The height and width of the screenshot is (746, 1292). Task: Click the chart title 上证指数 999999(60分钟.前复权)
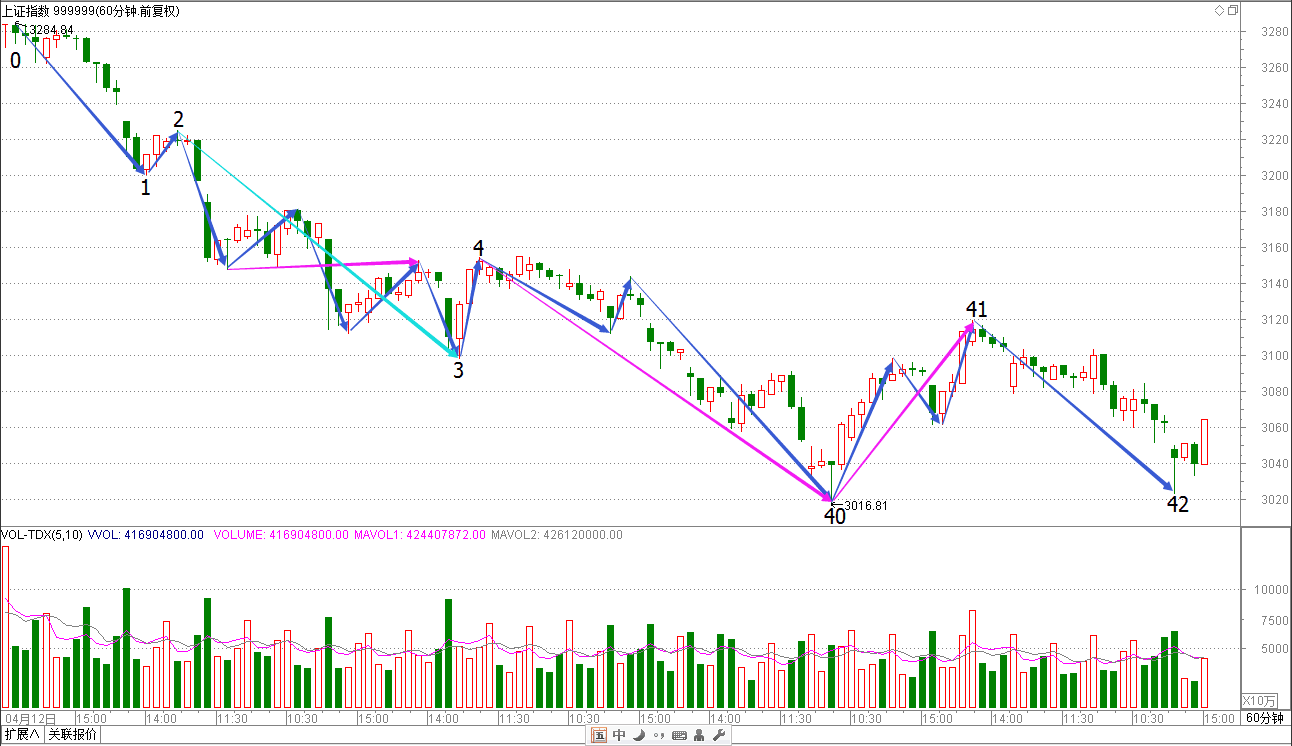pyautogui.click(x=90, y=10)
